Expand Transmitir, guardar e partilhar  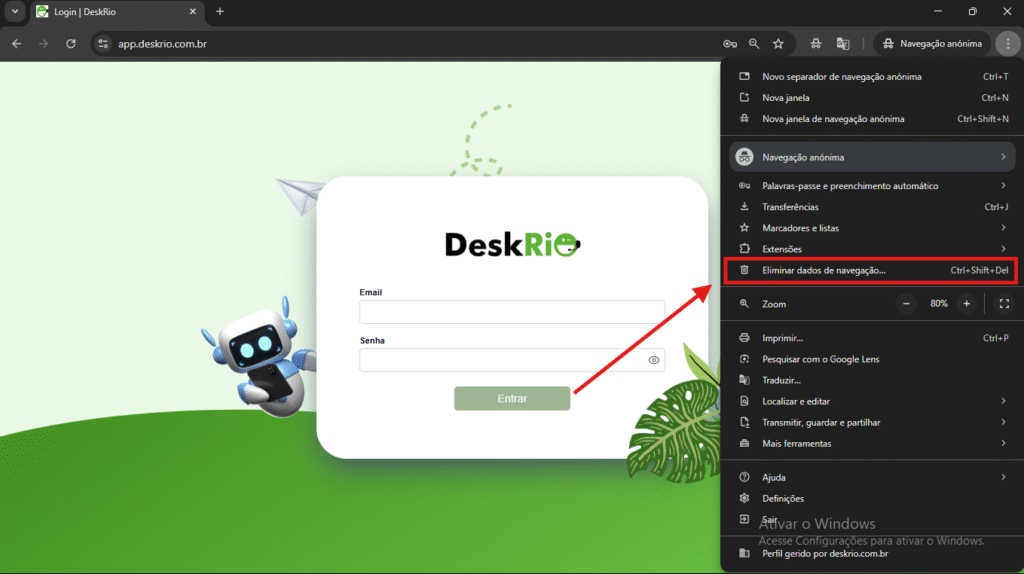872,422
